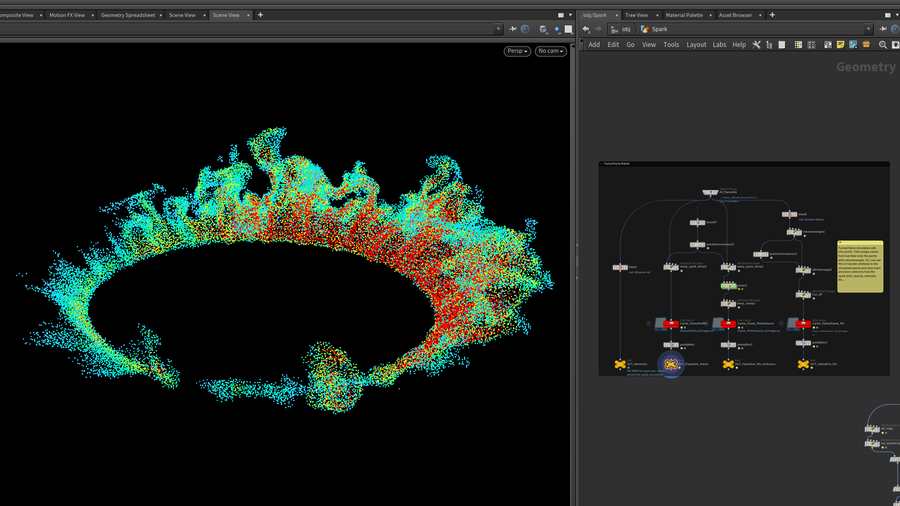Select the Cache_FlameSimPts file cache node
Screen dimensions: 900x506
(669, 324)
